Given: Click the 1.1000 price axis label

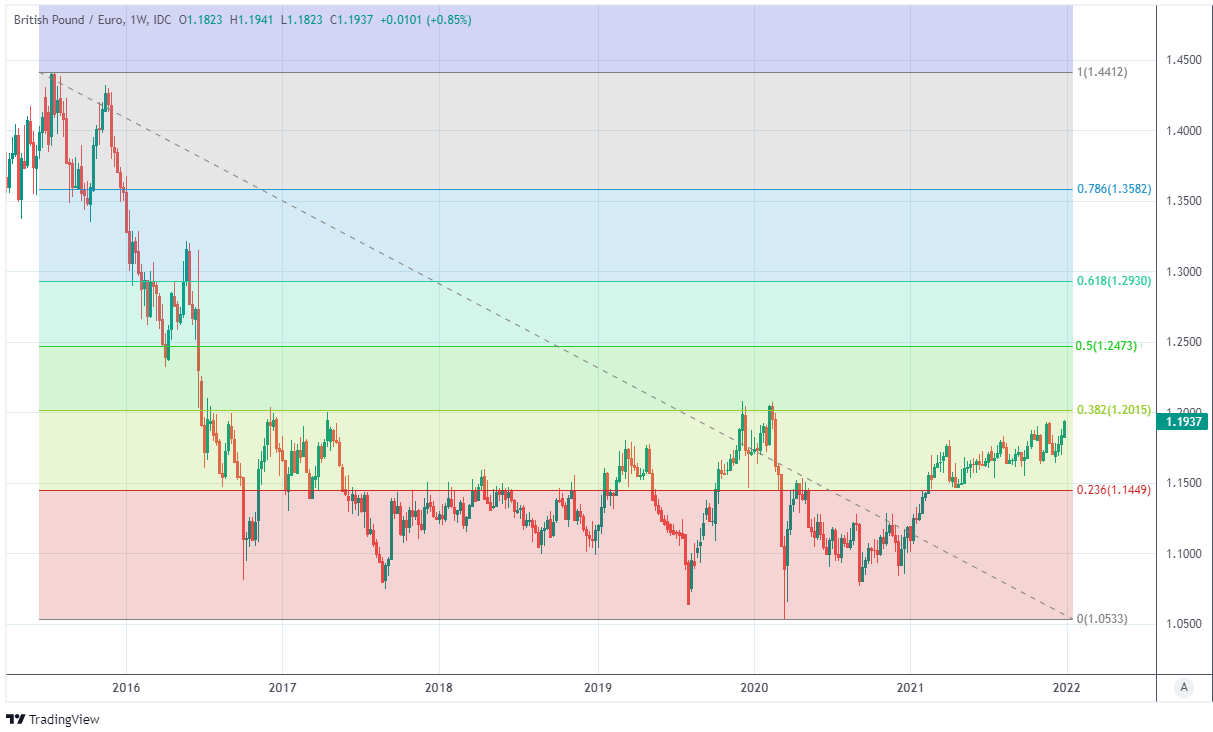Looking at the screenshot, I should tap(1184, 554).
